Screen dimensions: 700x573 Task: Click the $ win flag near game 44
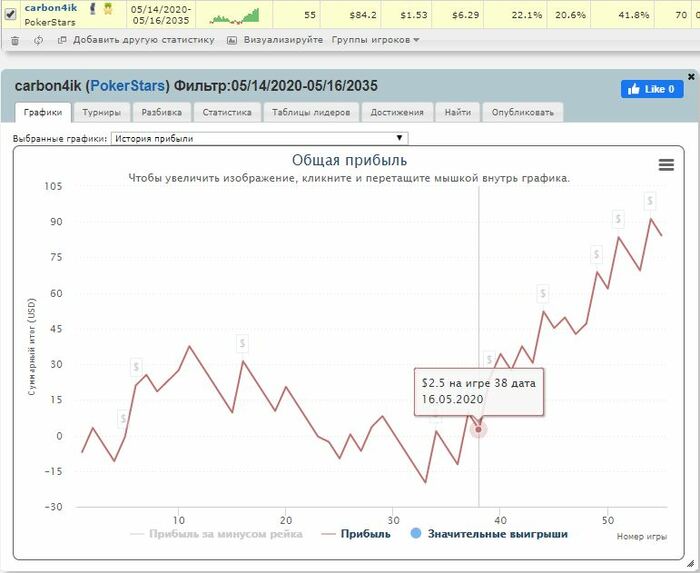tap(543, 293)
